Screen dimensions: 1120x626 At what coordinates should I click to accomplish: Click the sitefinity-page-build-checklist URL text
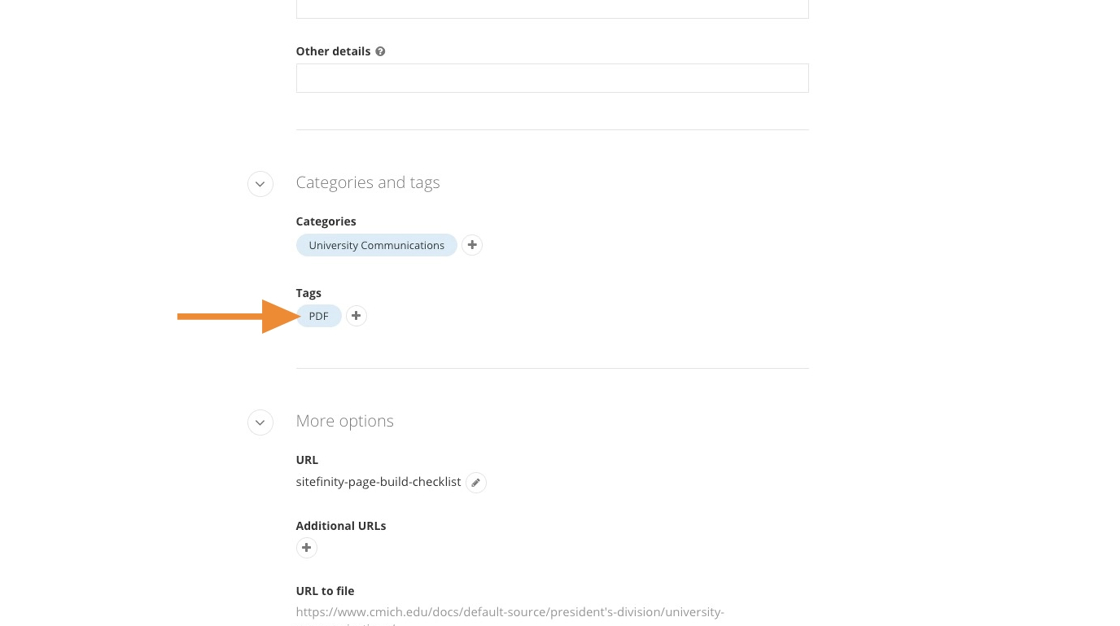[378, 482]
